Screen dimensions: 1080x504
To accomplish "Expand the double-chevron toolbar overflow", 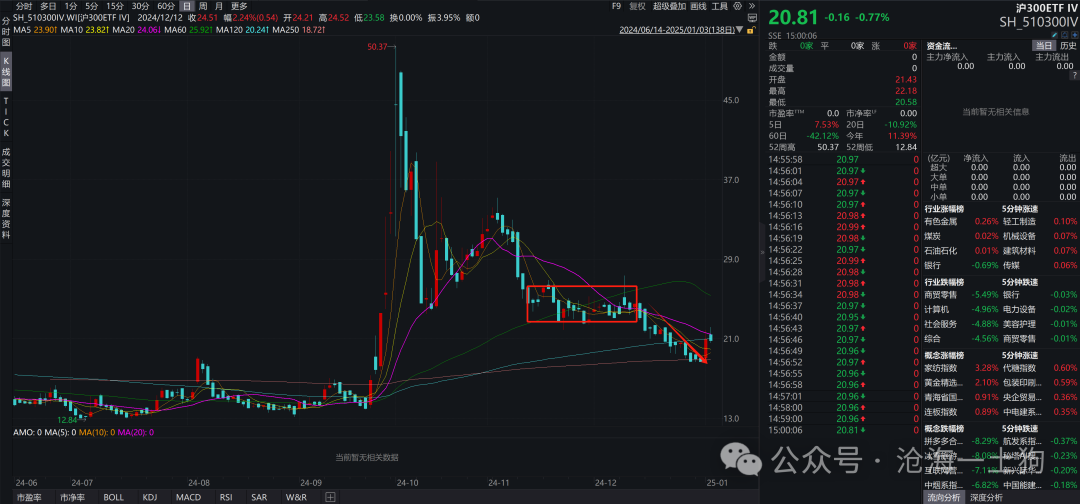I will pos(752,6).
